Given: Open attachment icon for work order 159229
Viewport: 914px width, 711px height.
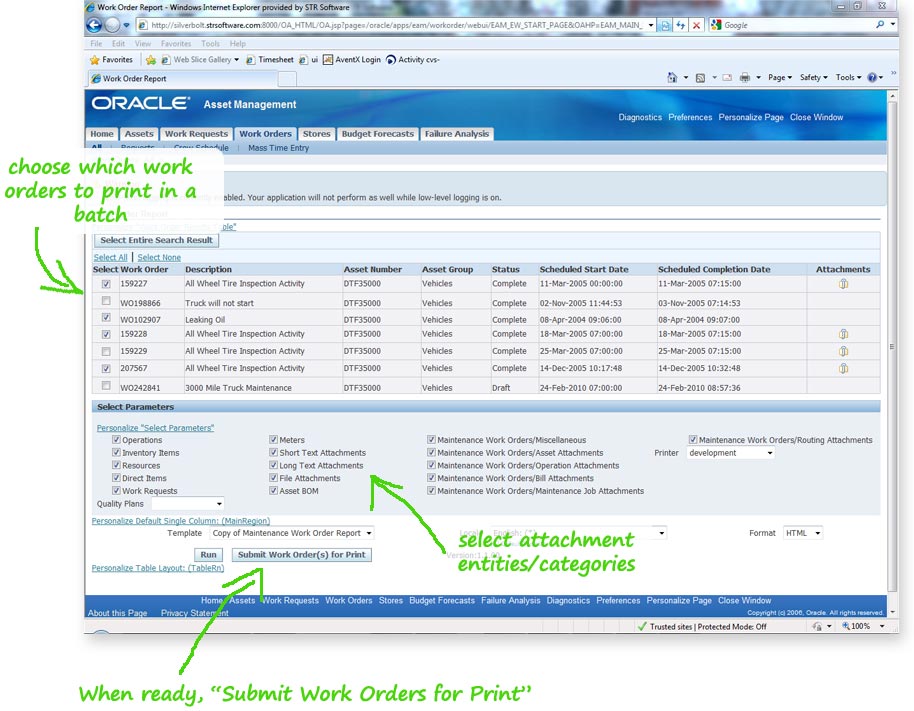Looking at the screenshot, I should coord(843,351).
